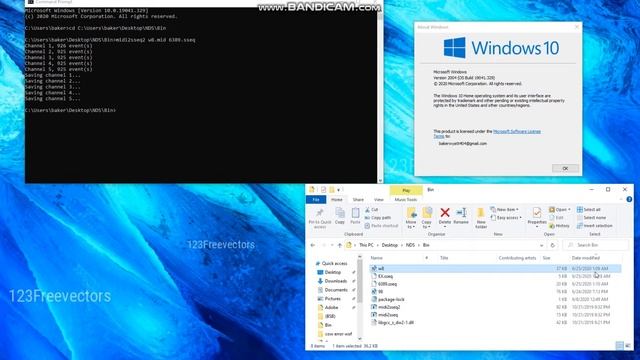
Task: Open the Easy access dropdown
Action: pyautogui.click(x=506, y=218)
